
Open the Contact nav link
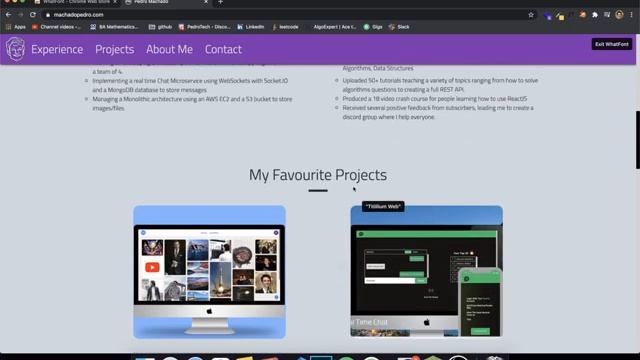pos(223,49)
